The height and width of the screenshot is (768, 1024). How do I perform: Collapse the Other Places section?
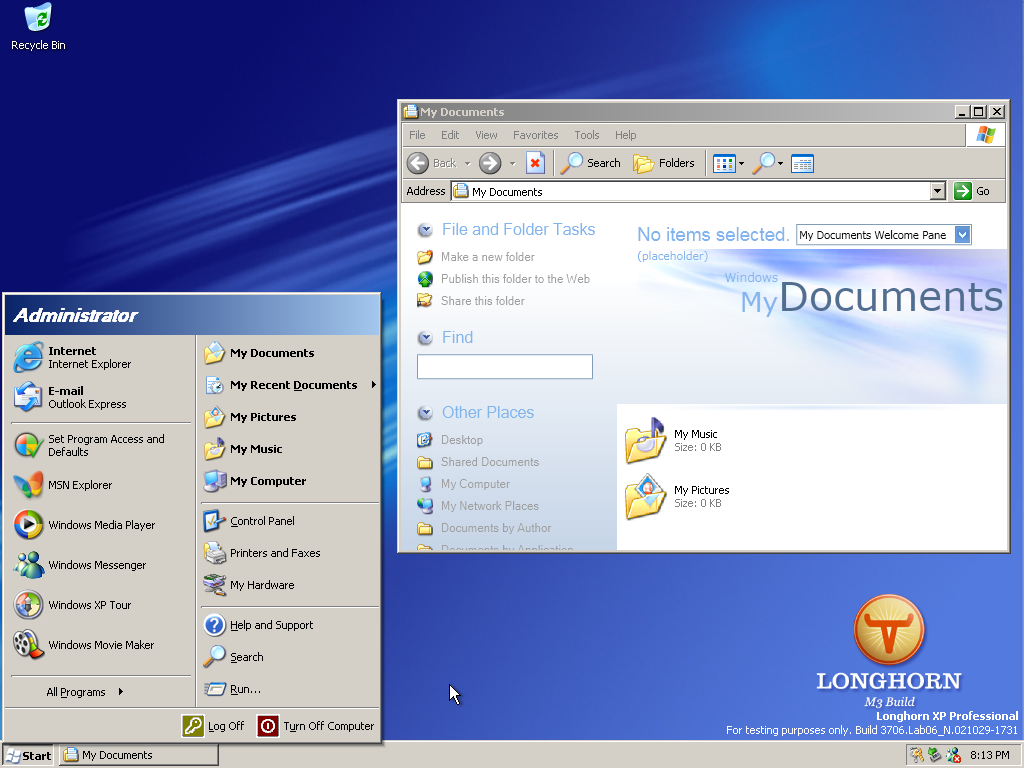pos(425,413)
